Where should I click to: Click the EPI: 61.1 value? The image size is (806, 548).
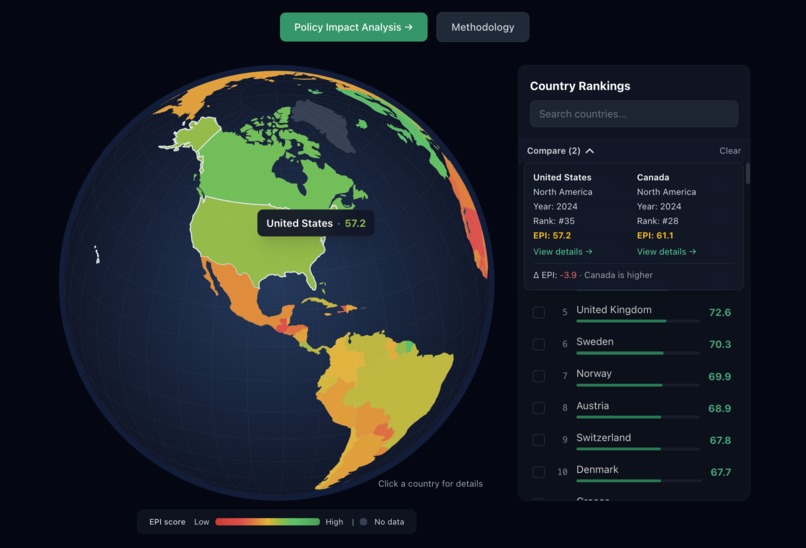(x=655, y=235)
